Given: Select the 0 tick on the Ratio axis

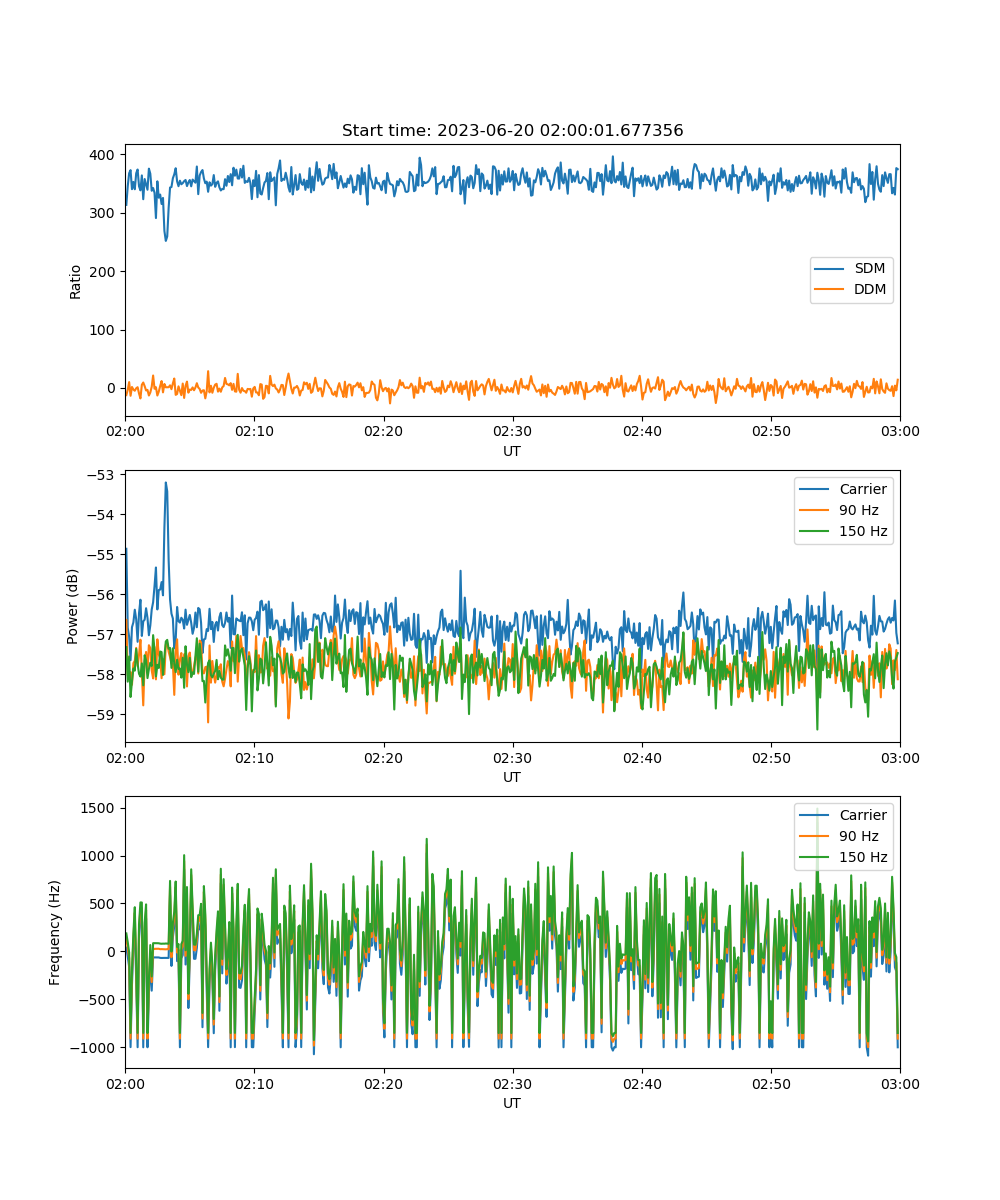Looking at the screenshot, I should pos(113,388).
